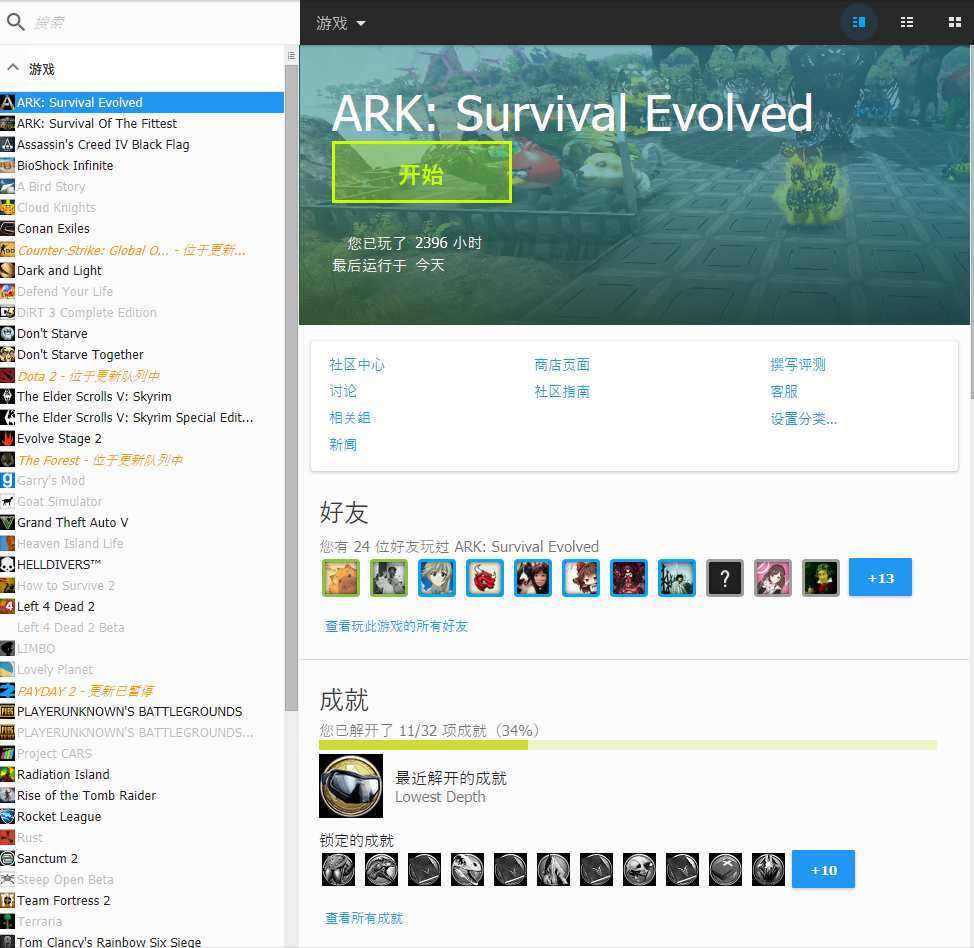Open the 新闻 link
This screenshot has height=948, width=974.
click(343, 444)
